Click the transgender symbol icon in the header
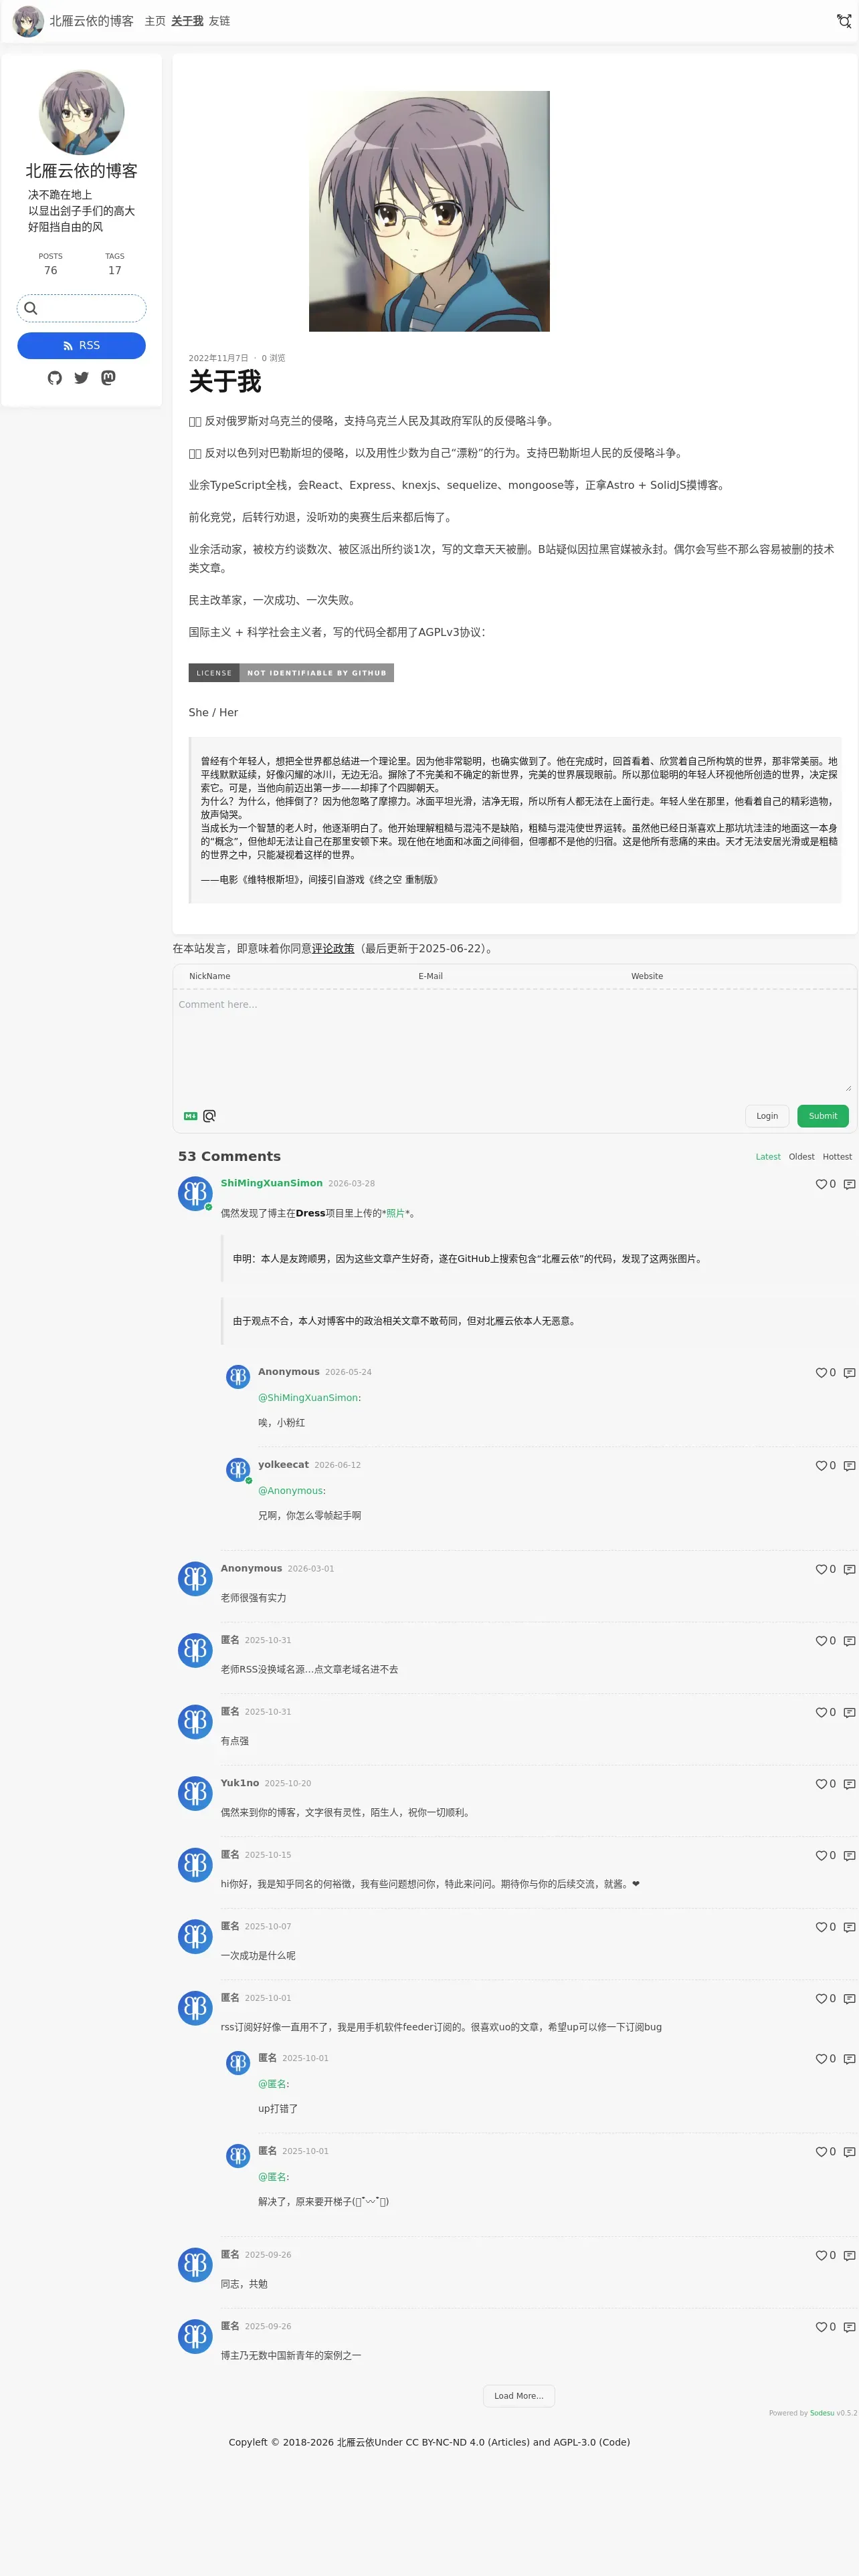 844,21
